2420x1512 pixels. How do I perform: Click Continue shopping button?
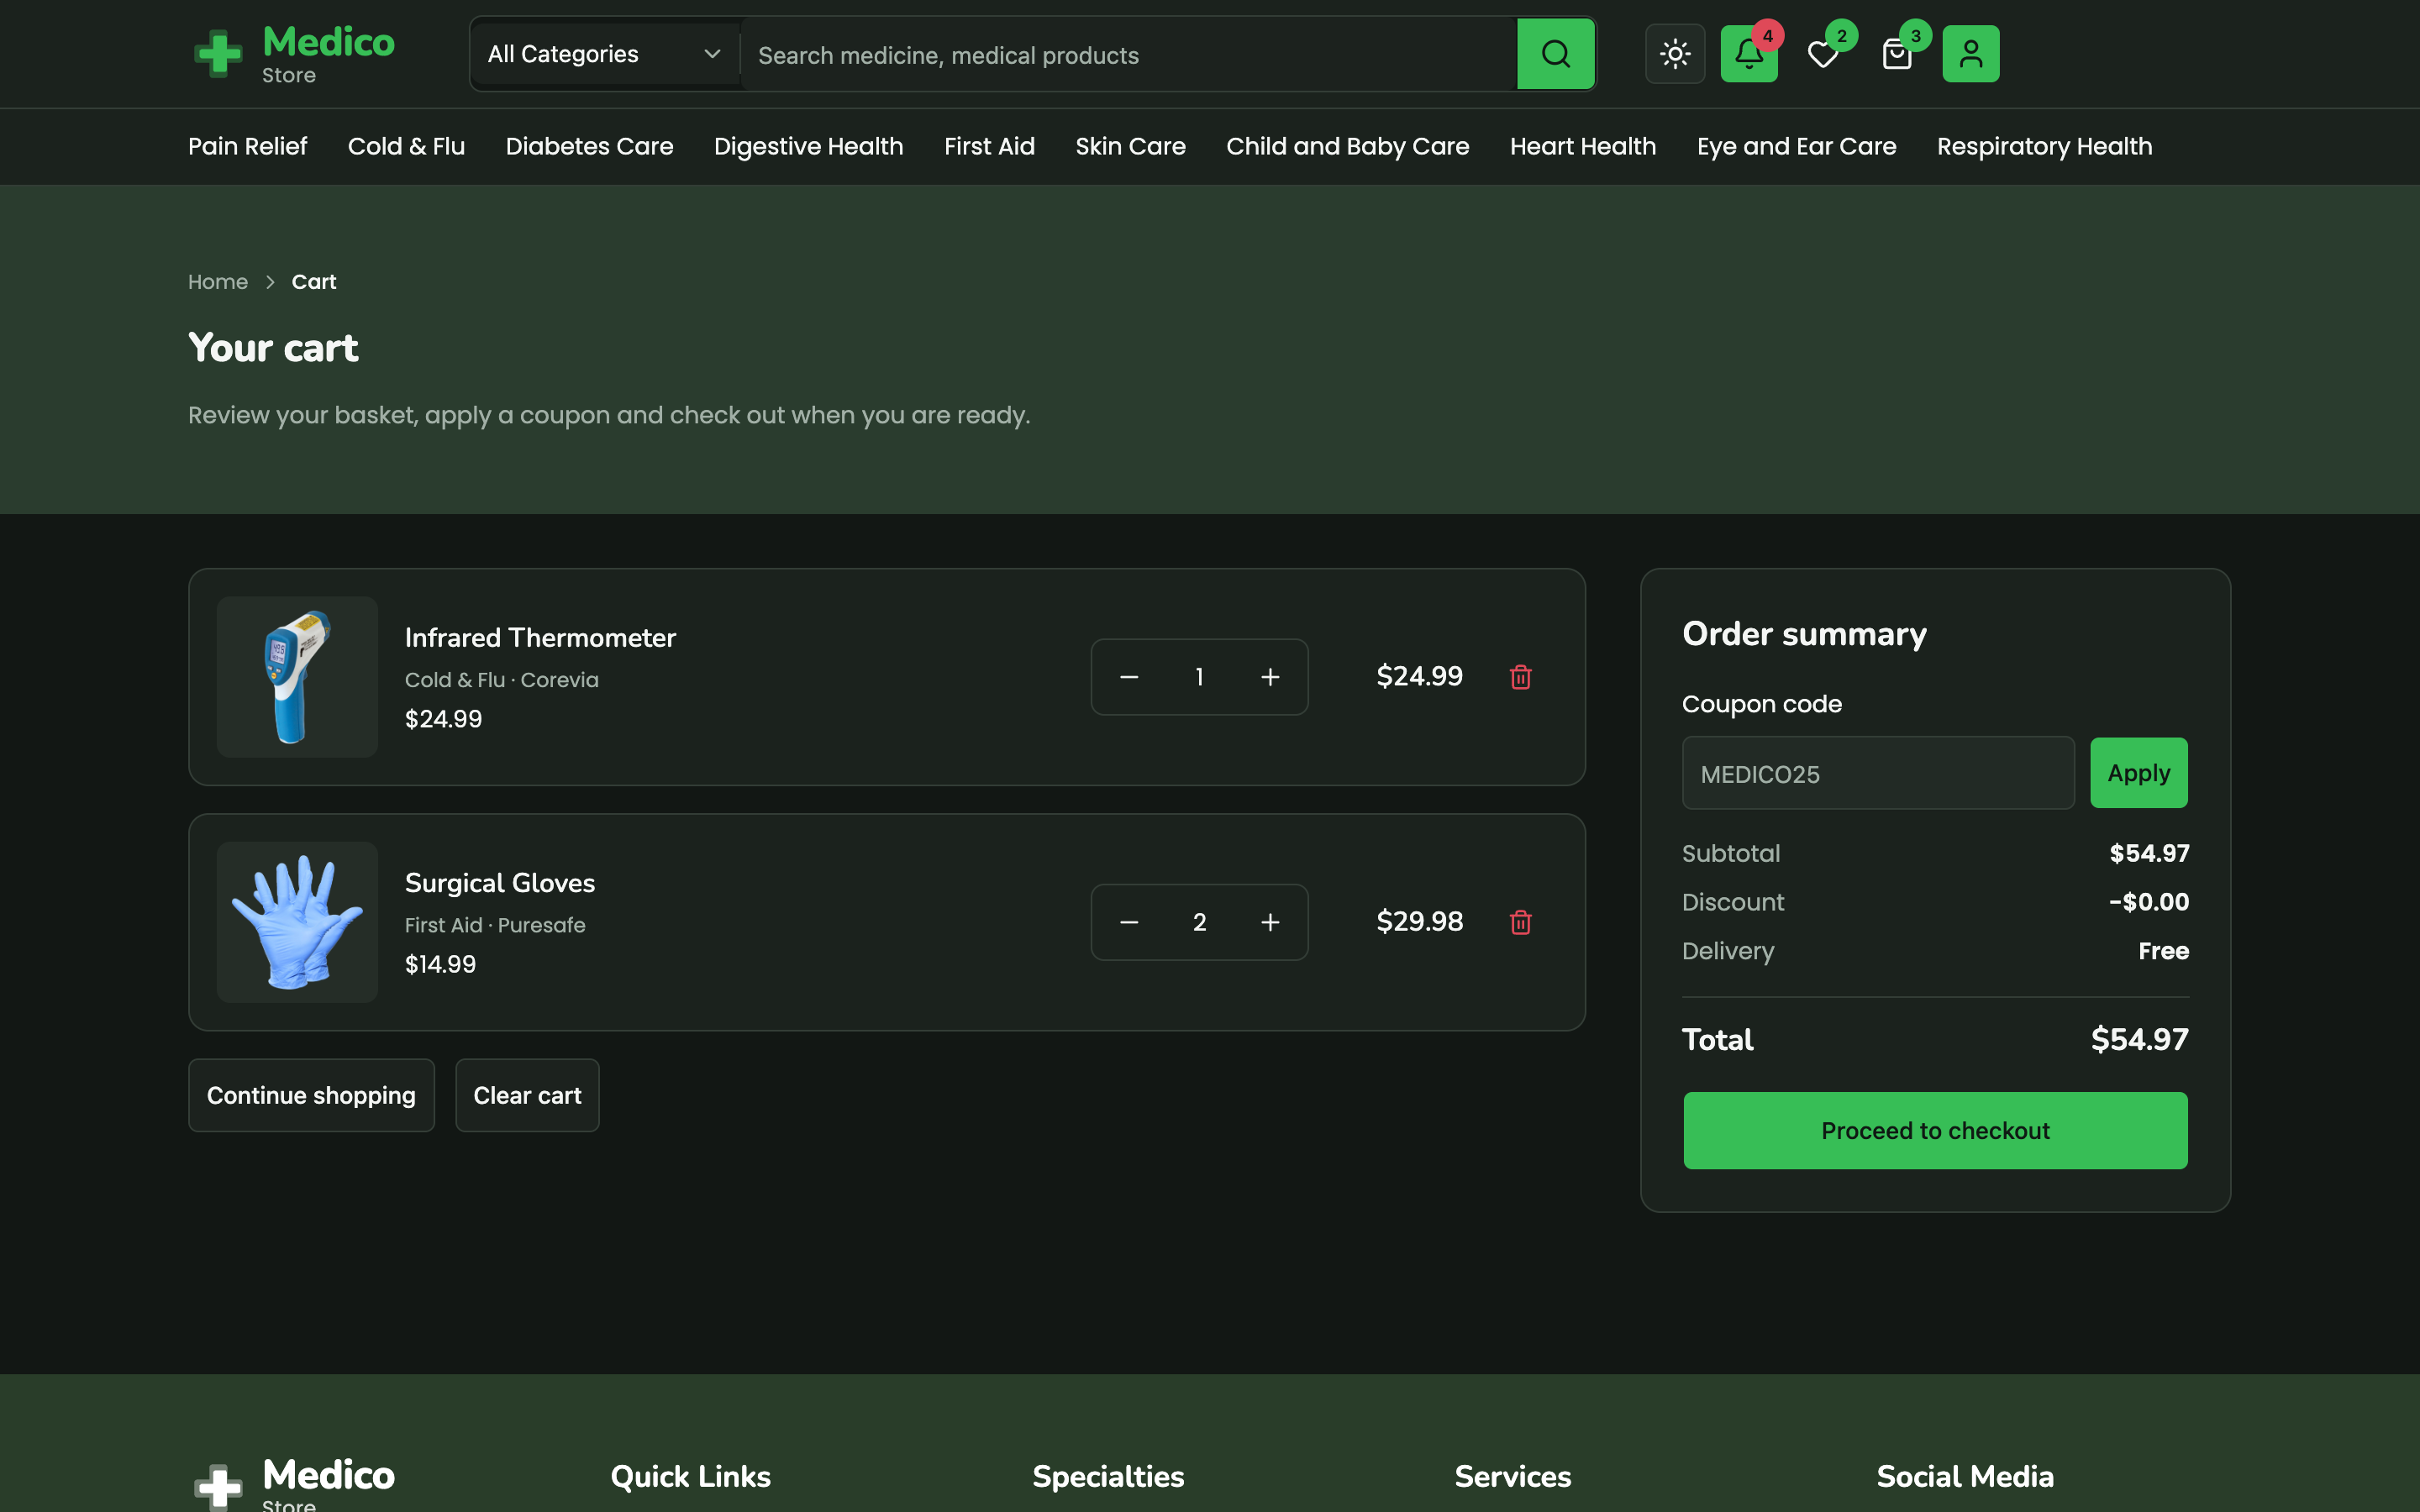point(311,1095)
